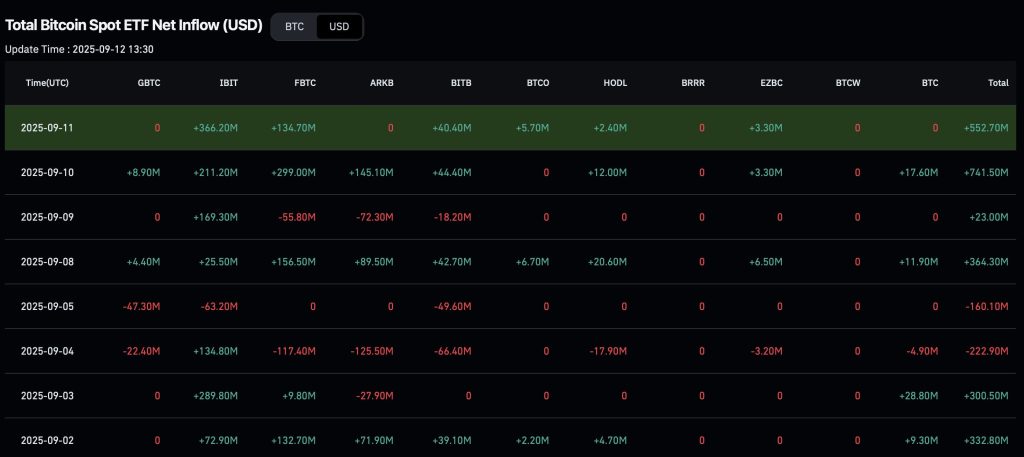Switch the inflow unit toggle to BTC
This screenshot has width=1024, height=457.
point(294,27)
